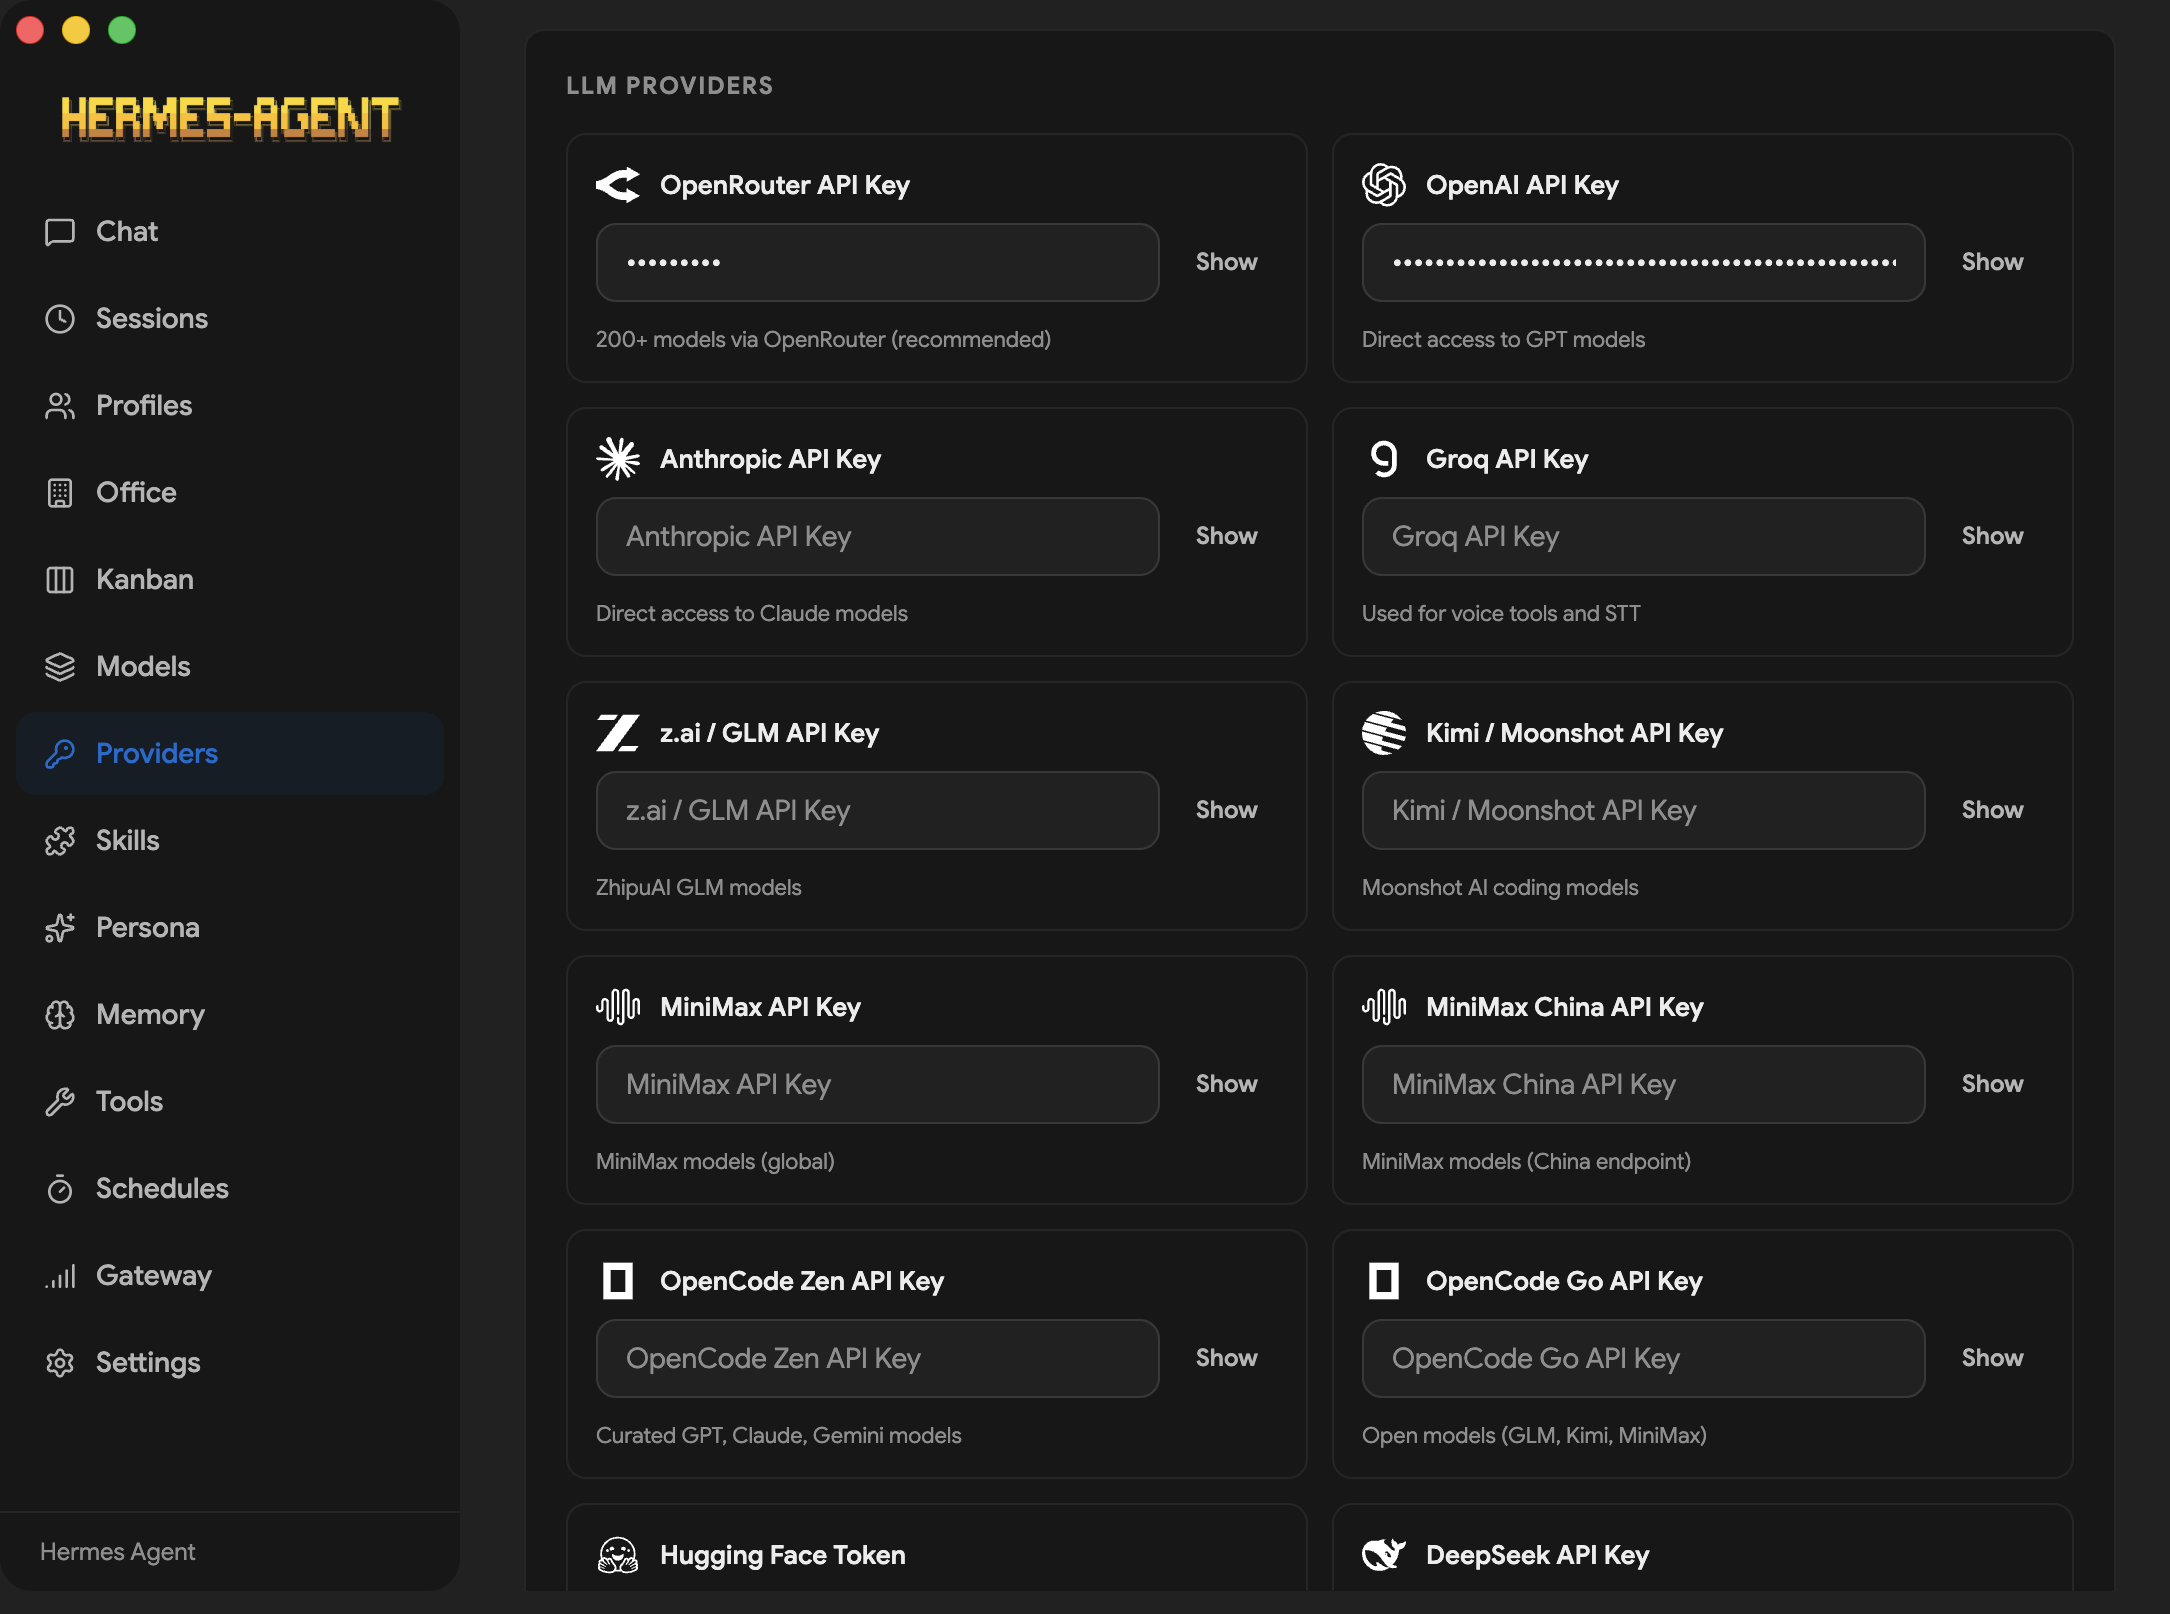The image size is (2170, 1614).
Task: Click the z.ai logo icon
Action: (x=618, y=733)
